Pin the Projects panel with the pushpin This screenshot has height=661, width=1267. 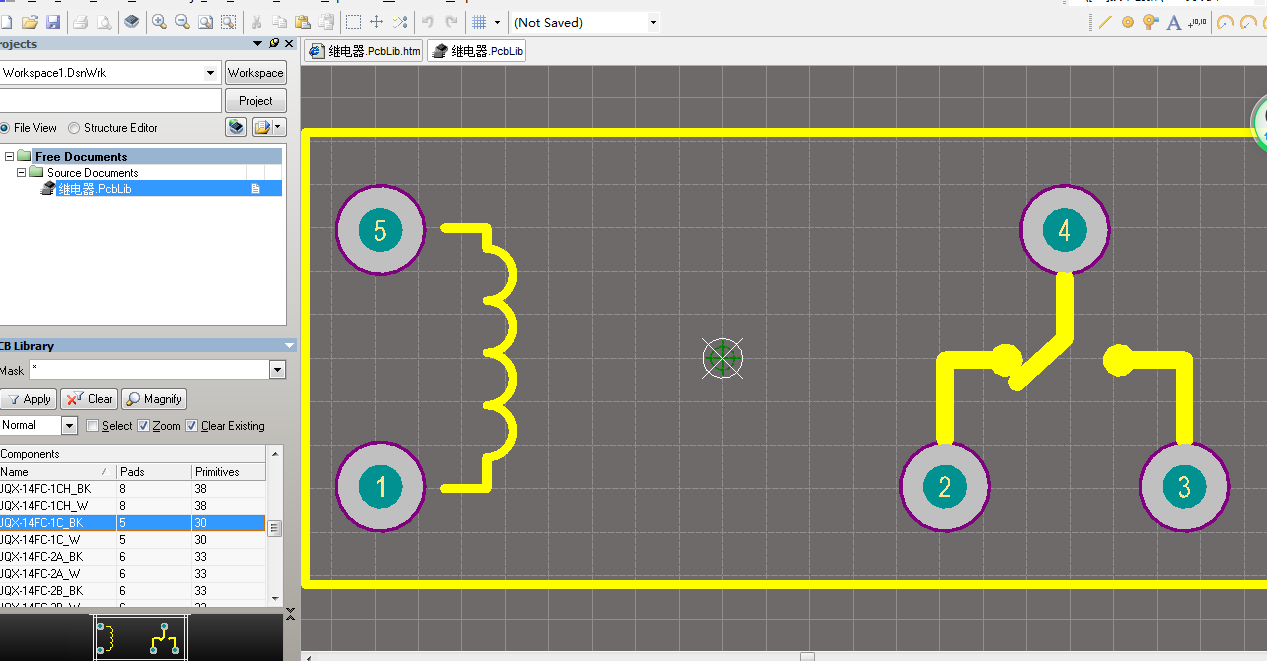[x=274, y=43]
